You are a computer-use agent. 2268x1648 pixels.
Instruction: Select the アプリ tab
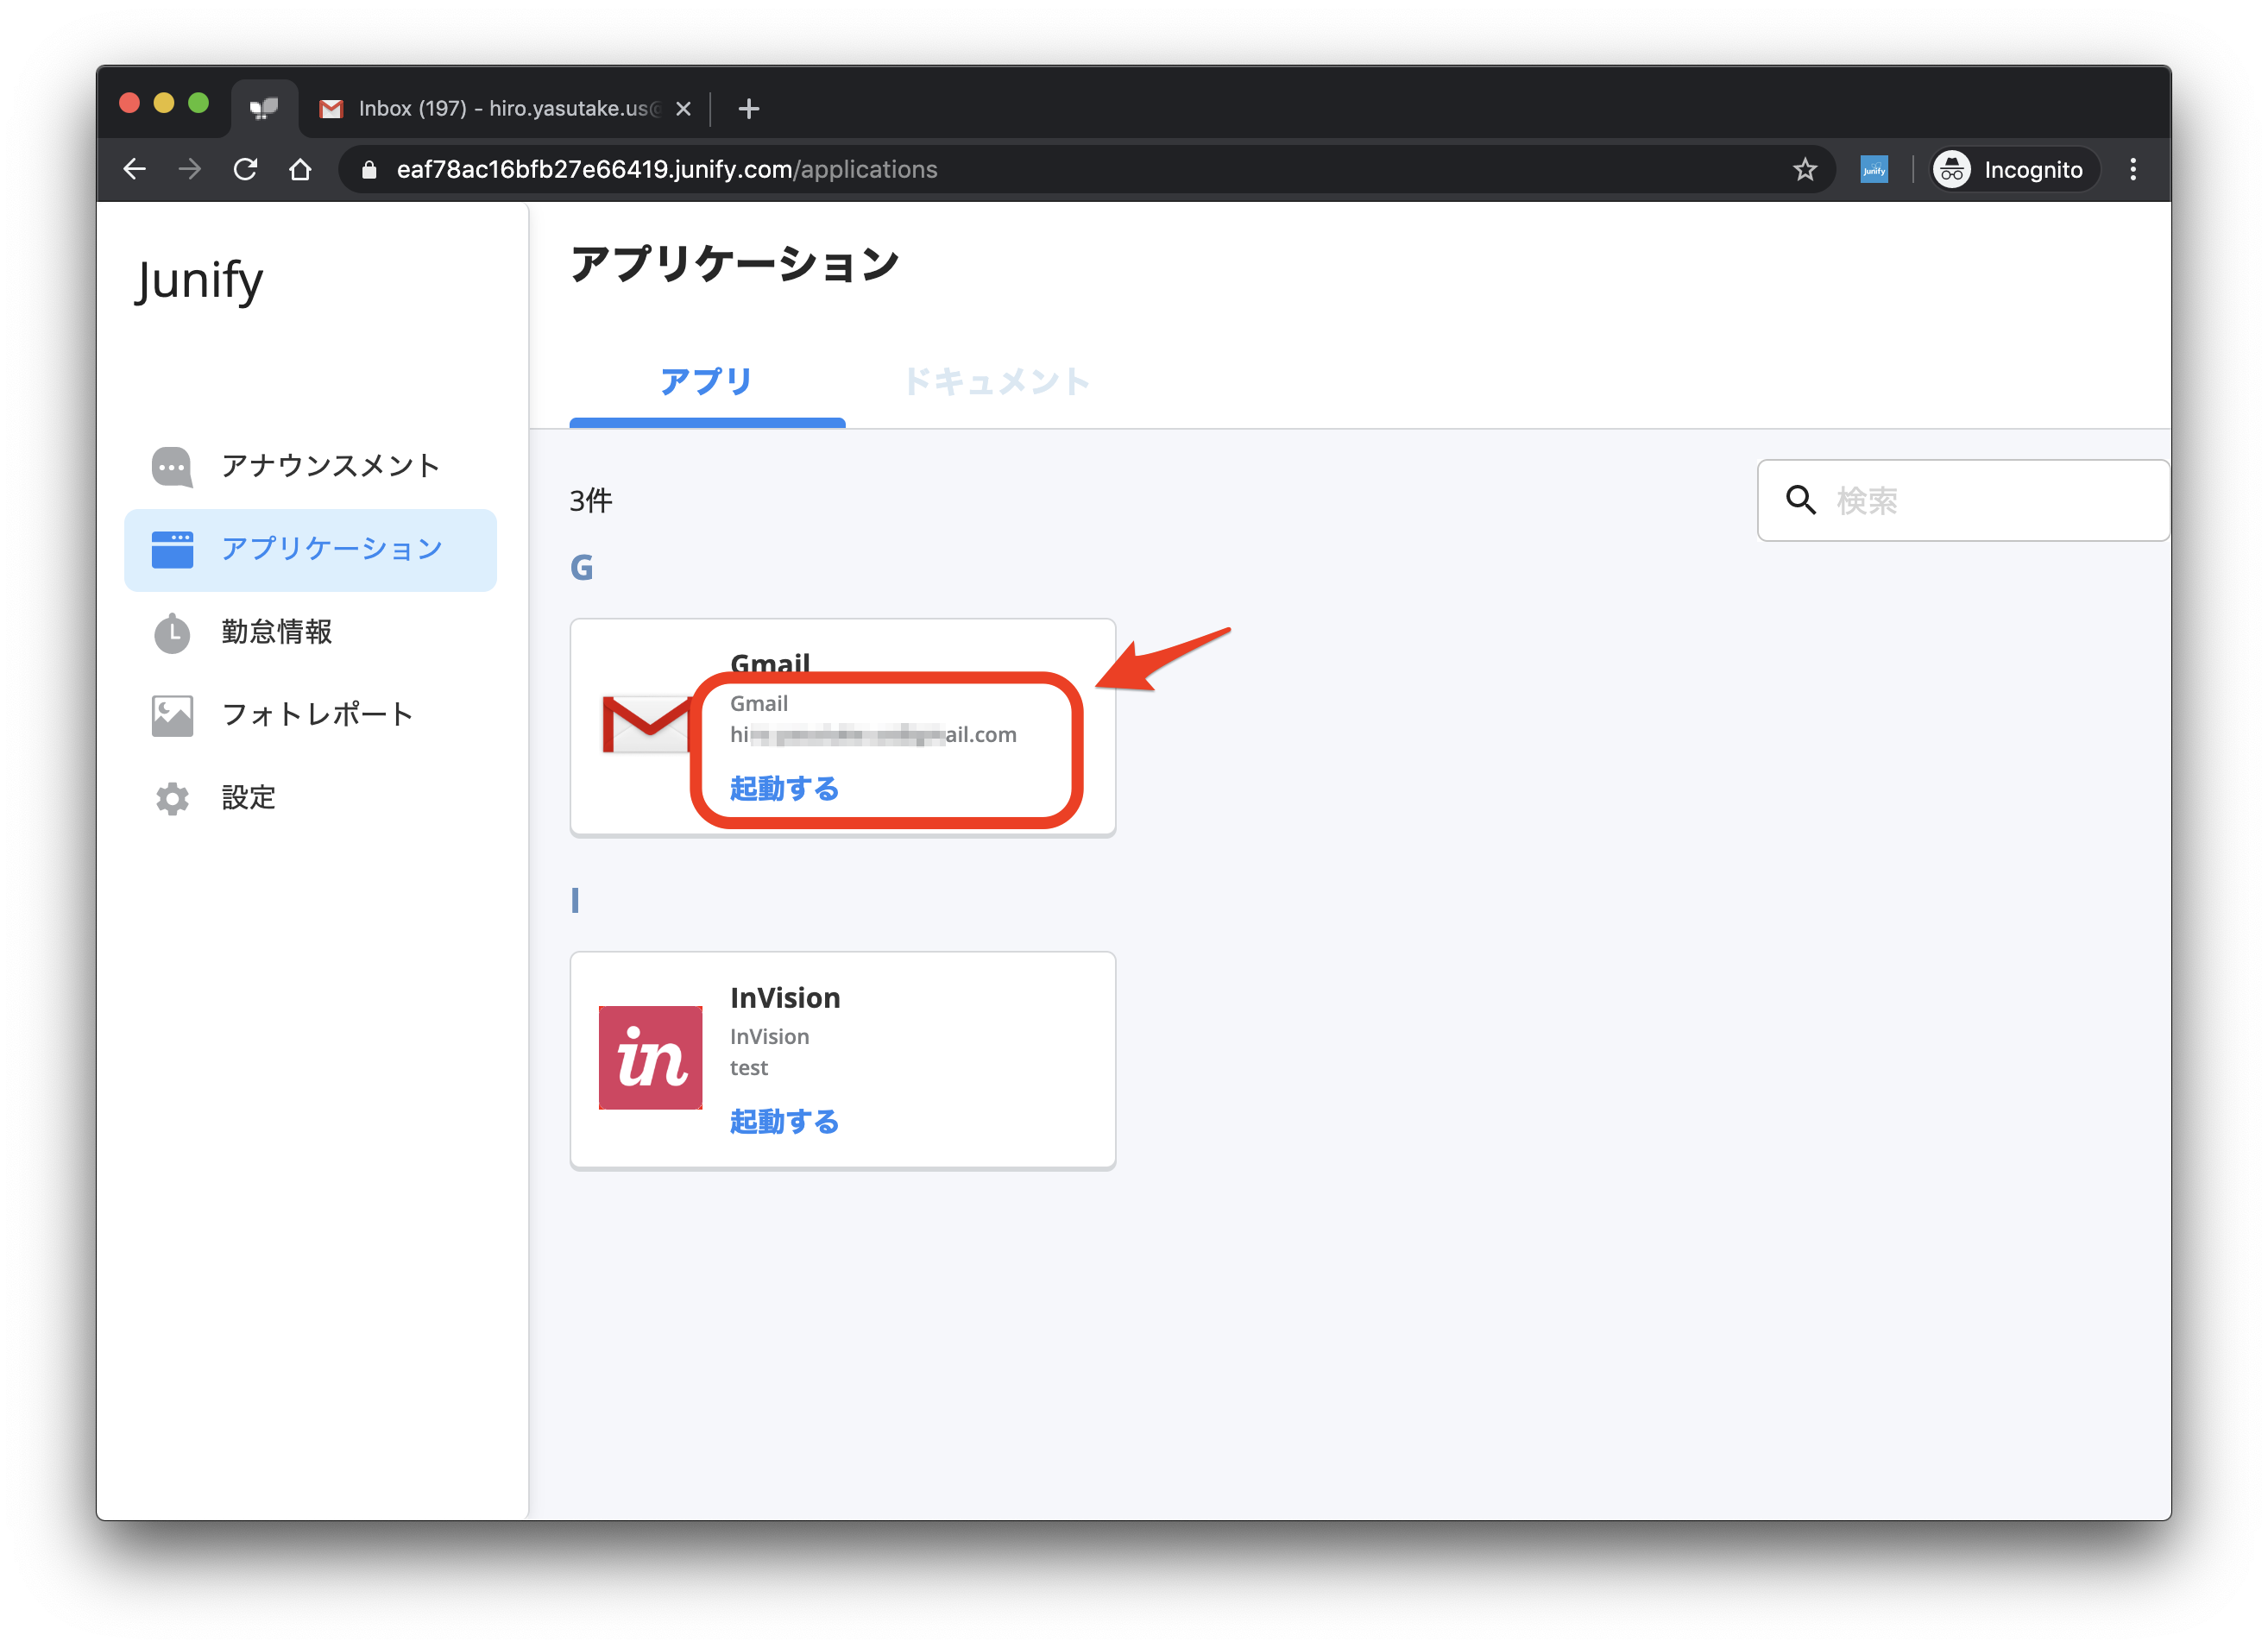(706, 381)
